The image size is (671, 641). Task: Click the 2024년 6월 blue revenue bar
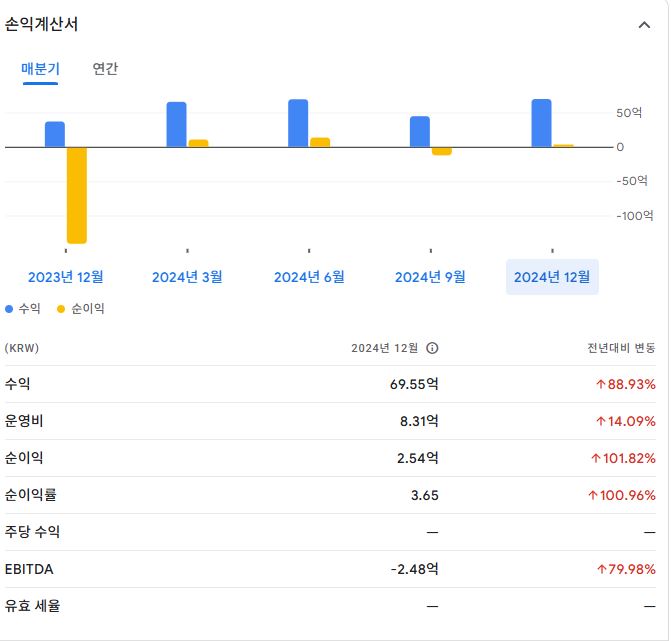(x=298, y=123)
